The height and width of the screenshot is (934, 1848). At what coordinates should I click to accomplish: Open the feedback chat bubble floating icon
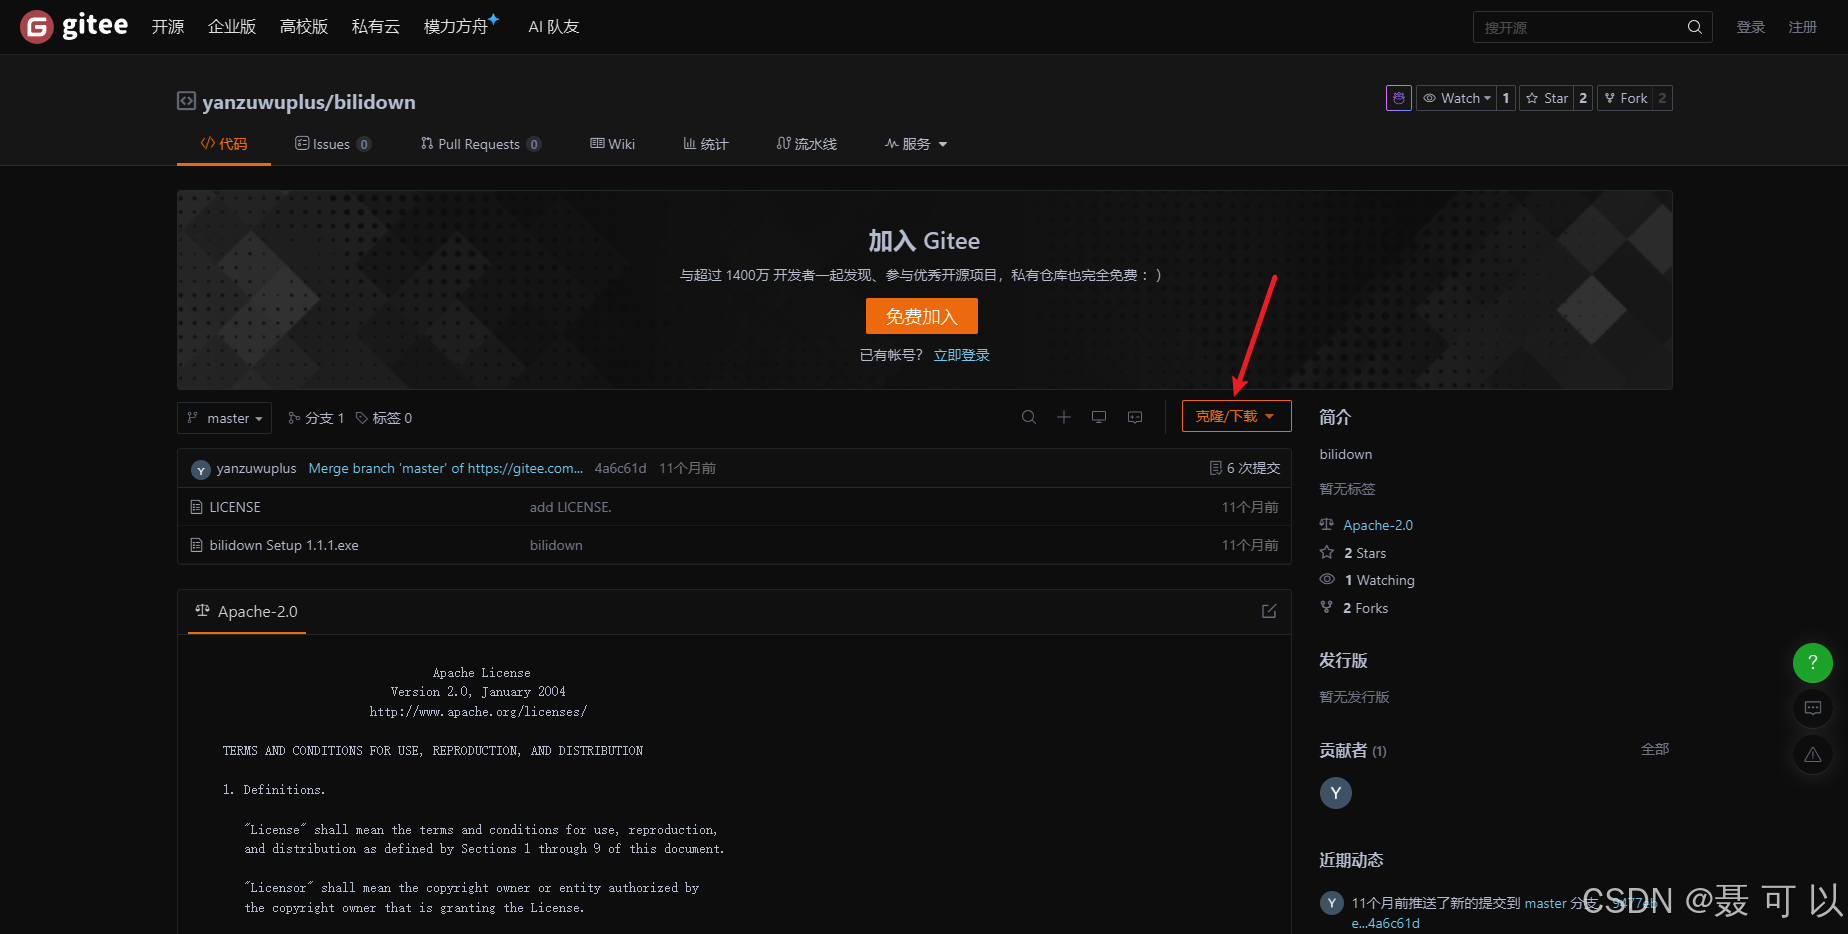point(1813,708)
